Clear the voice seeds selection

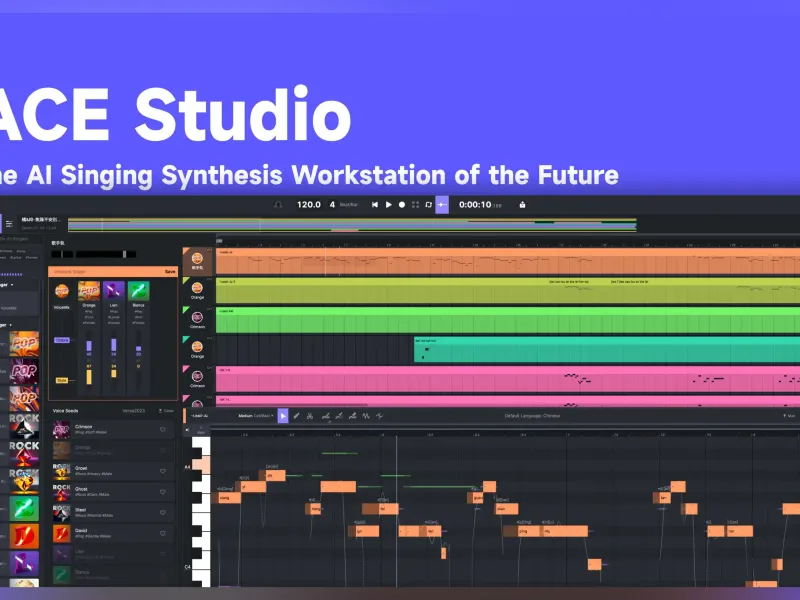tap(166, 411)
